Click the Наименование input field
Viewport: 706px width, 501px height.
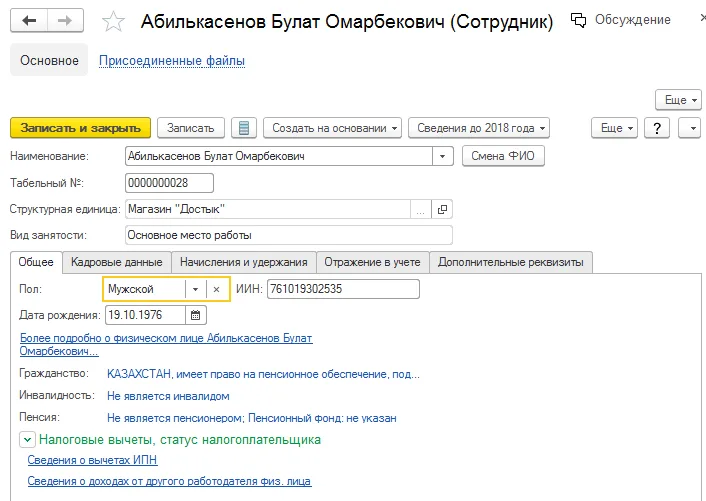(x=279, y=156)
